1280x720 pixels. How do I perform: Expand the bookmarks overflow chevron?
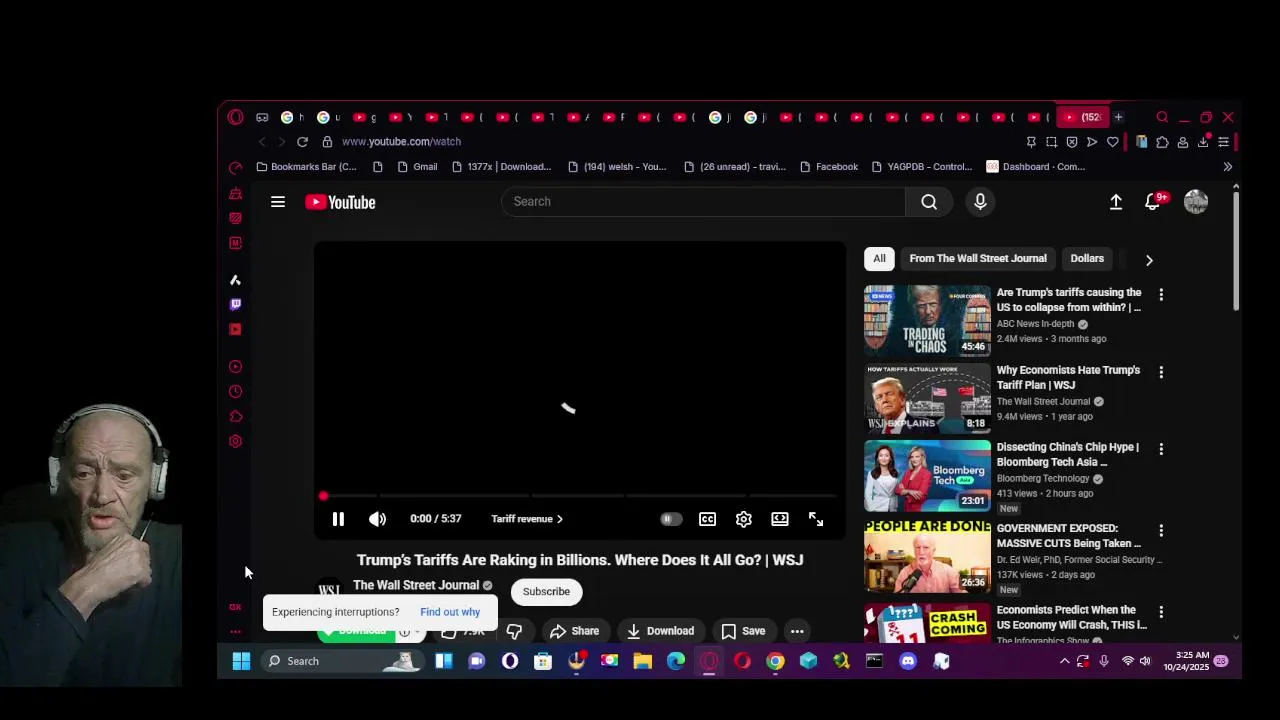coord(1227,167)
